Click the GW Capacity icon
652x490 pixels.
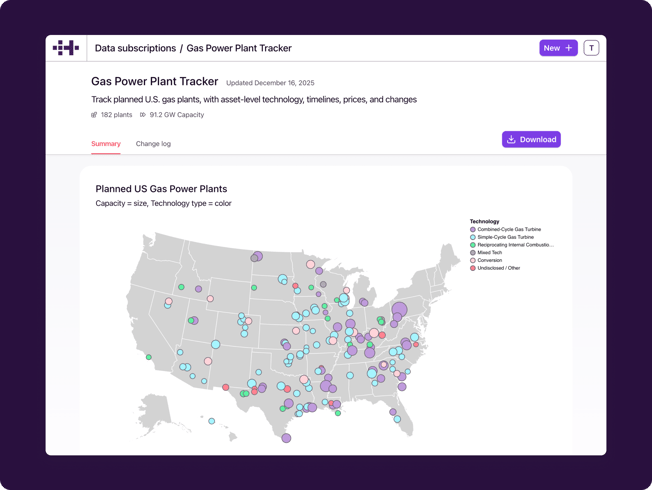[143, 115]
